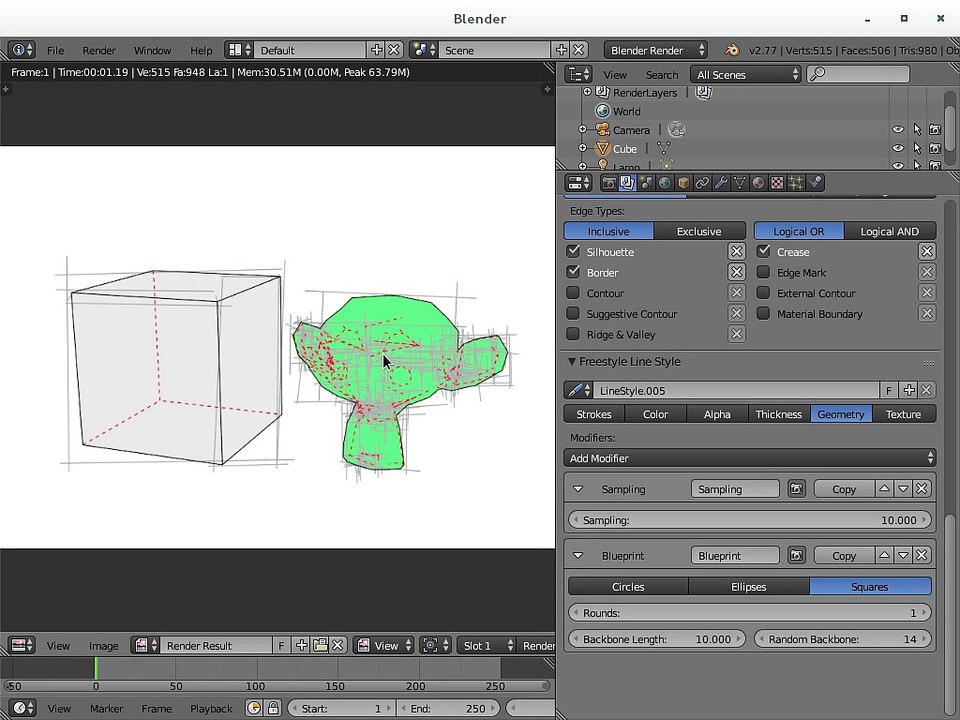Copy the Sampling modifier

point(844,489)
